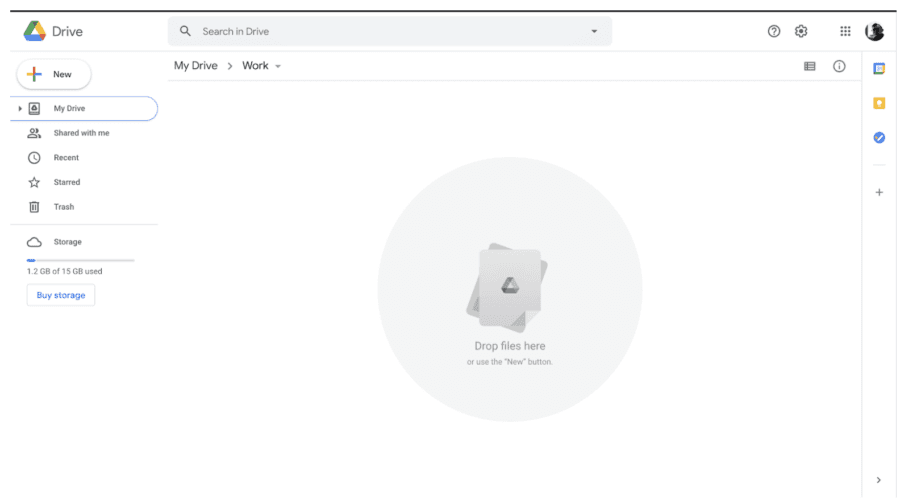Click the storage usage bar
The height and width of the screenshot is (501, 900).
pos(80,261)
